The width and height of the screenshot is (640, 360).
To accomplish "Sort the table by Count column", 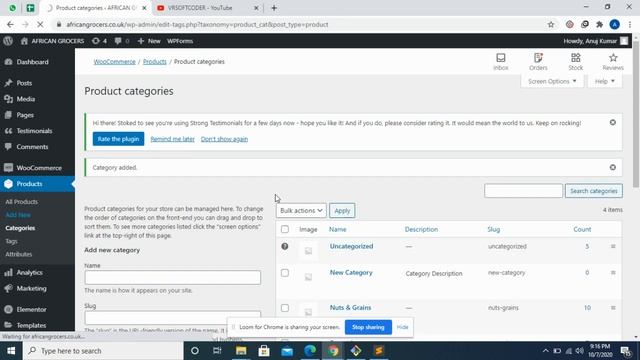I will pos(582,229).
